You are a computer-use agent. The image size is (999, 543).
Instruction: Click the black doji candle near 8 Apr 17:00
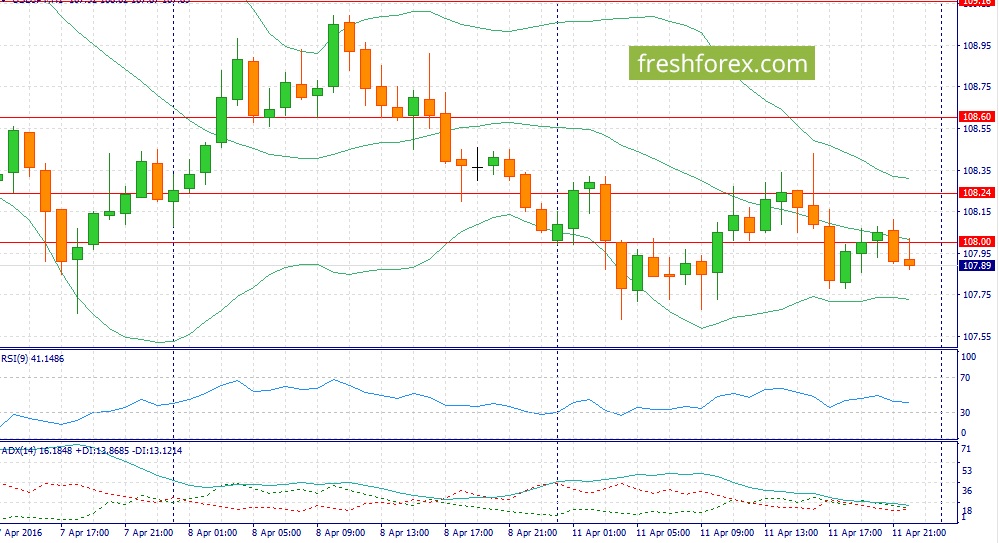477,167
